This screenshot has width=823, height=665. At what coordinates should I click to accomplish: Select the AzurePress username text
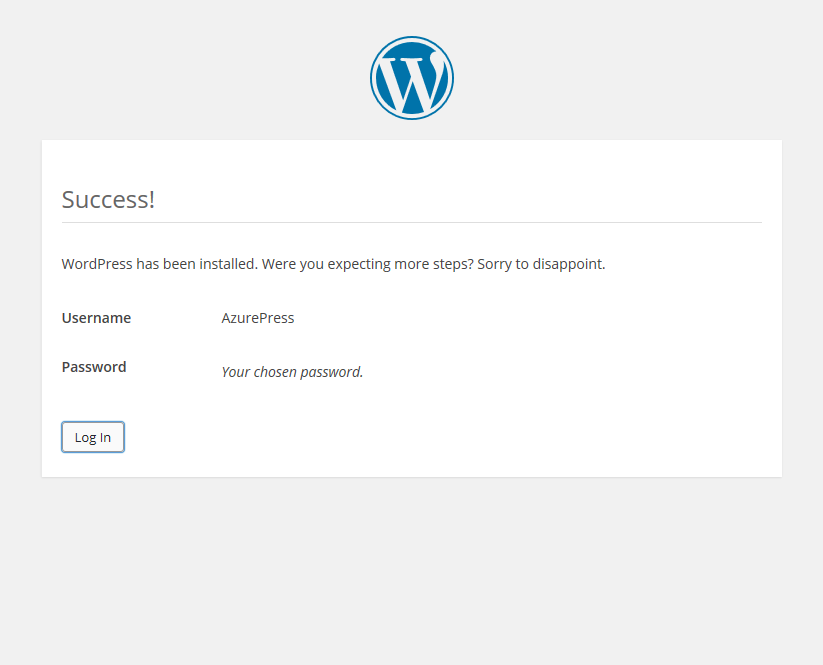pyautogui.click(x=258, y=318)
